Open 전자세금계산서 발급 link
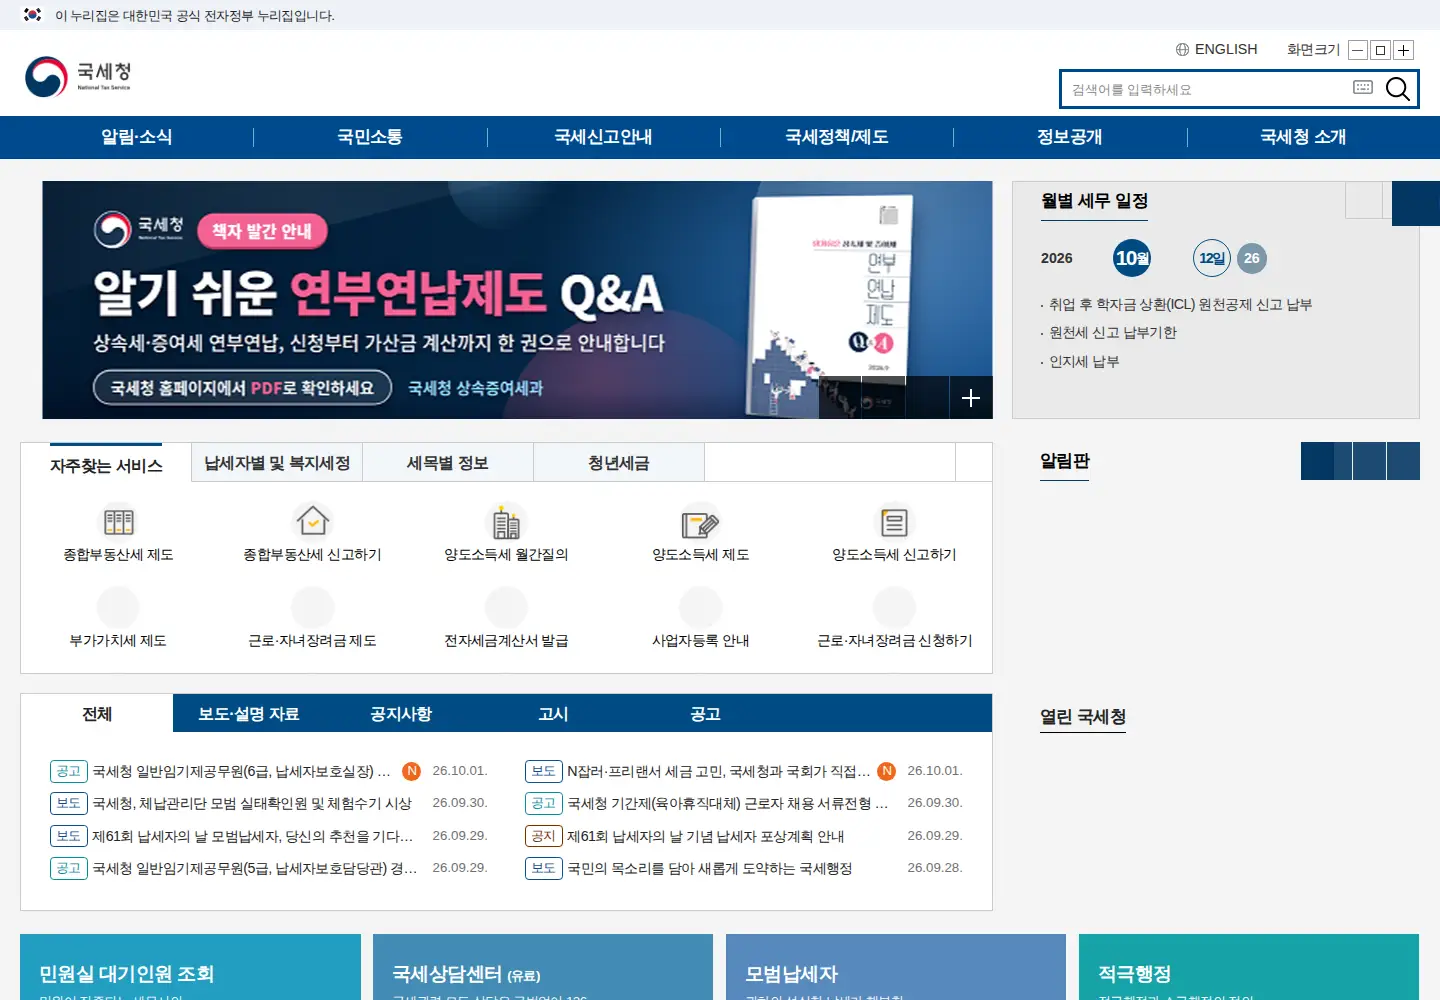 coord(506,640)
